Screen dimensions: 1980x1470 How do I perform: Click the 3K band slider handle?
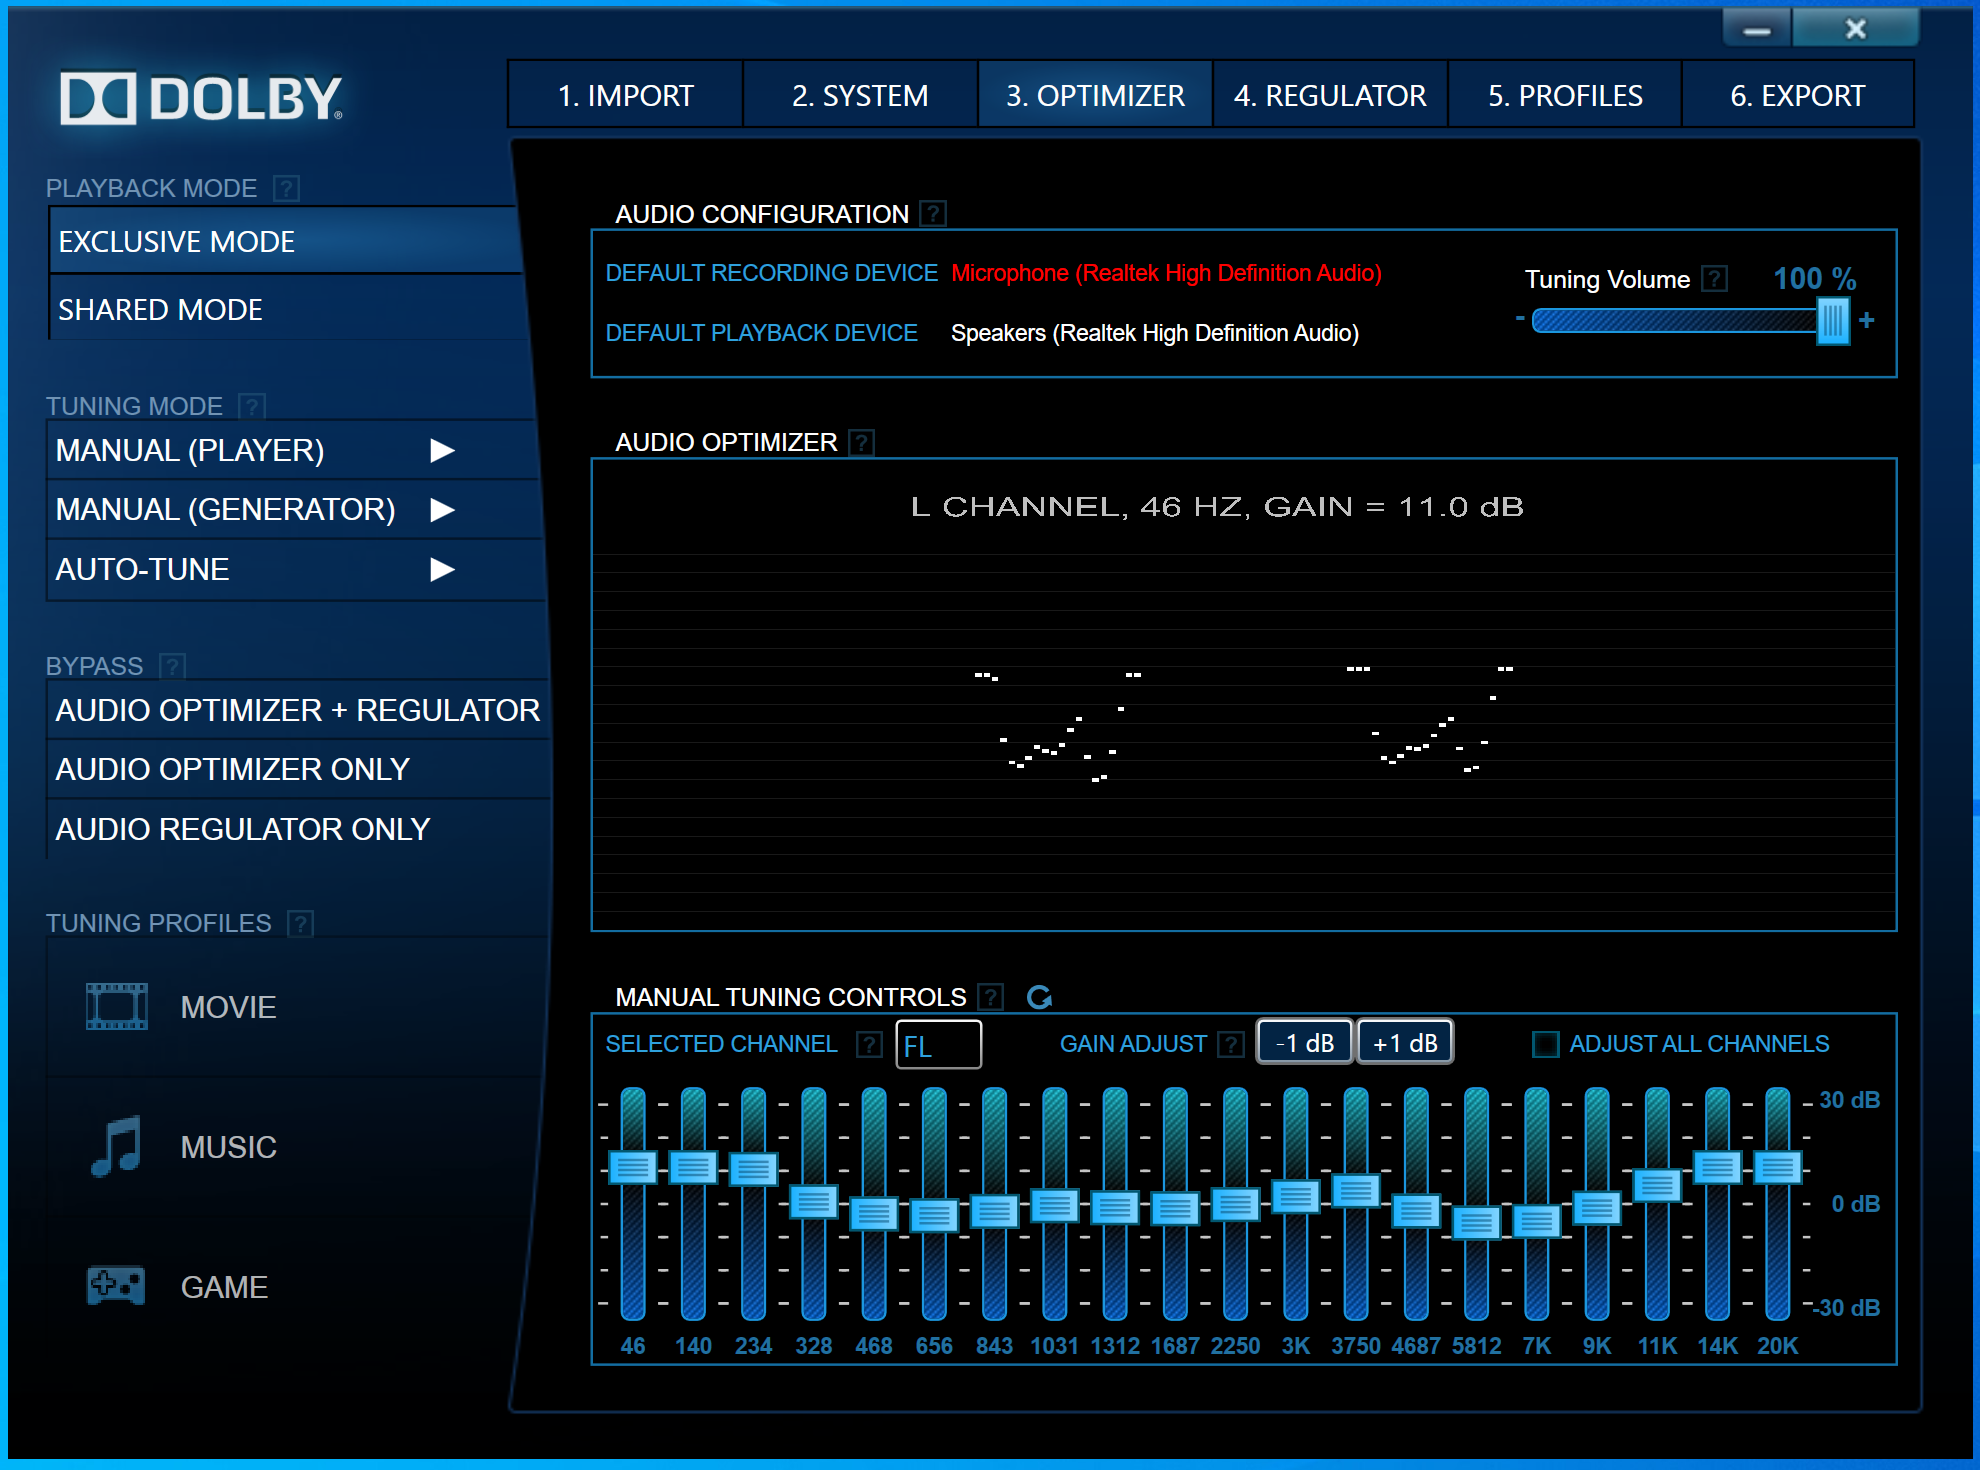tap(1296, 1196)
